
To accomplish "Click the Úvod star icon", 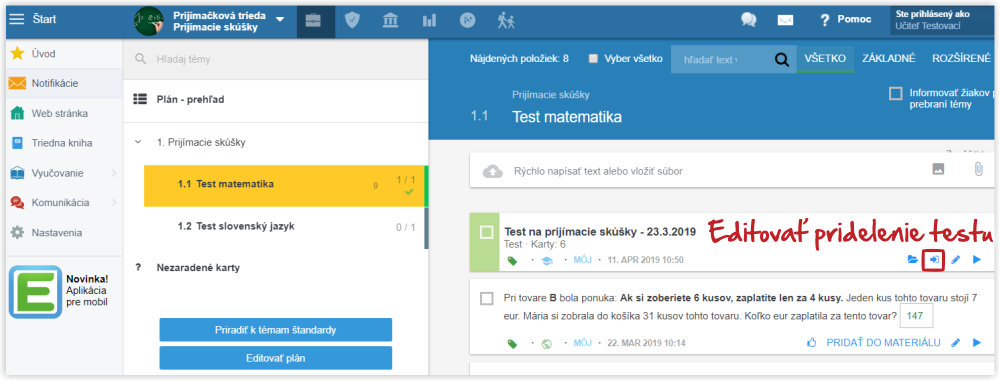I will [x=18, y=54].
